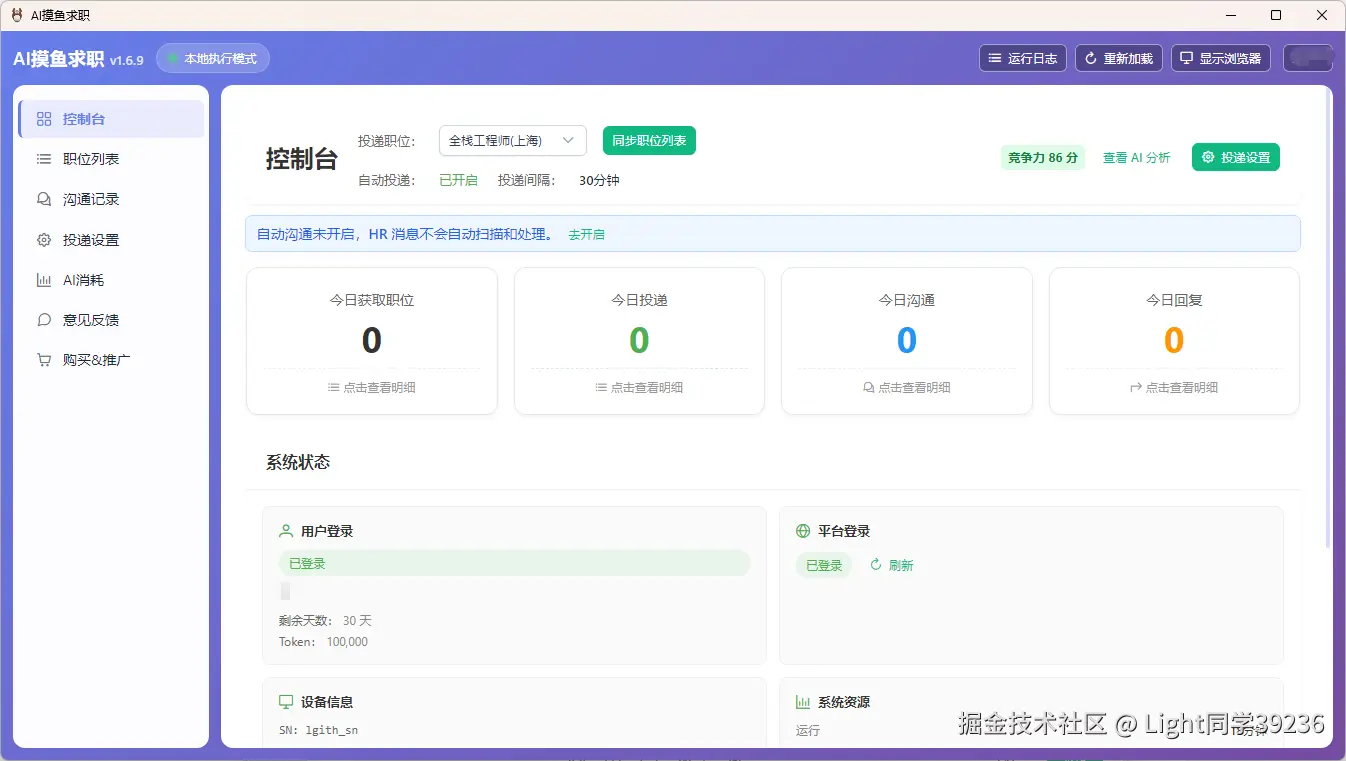The height and width of the screenshot is (761, 1346).
Task: Click the 意见反馈 comment icon
Action: 44,320
